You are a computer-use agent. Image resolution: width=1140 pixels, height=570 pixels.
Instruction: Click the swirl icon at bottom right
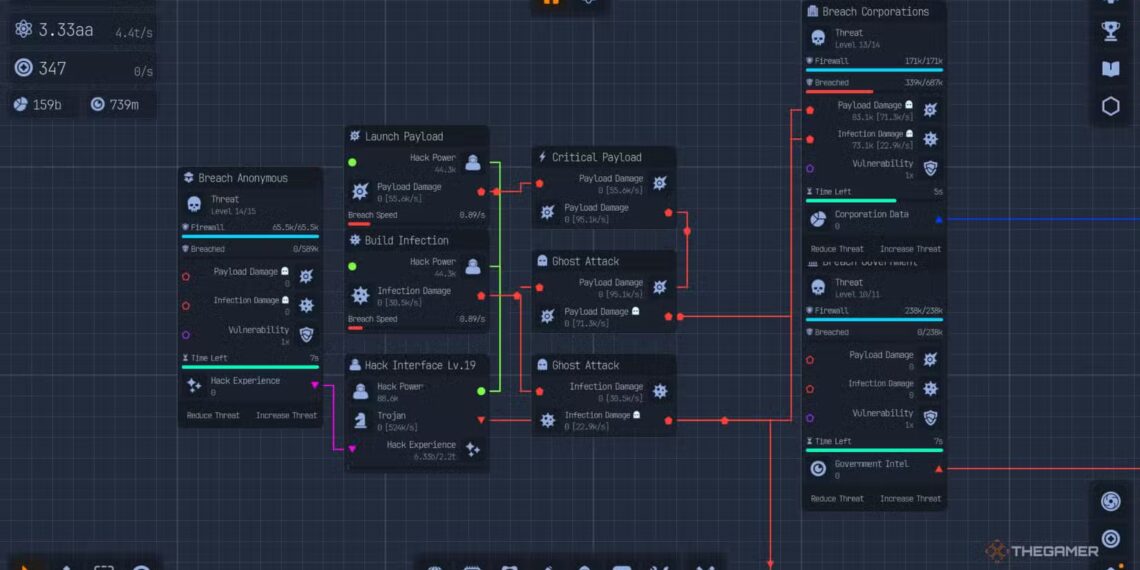pos(1110,501)
